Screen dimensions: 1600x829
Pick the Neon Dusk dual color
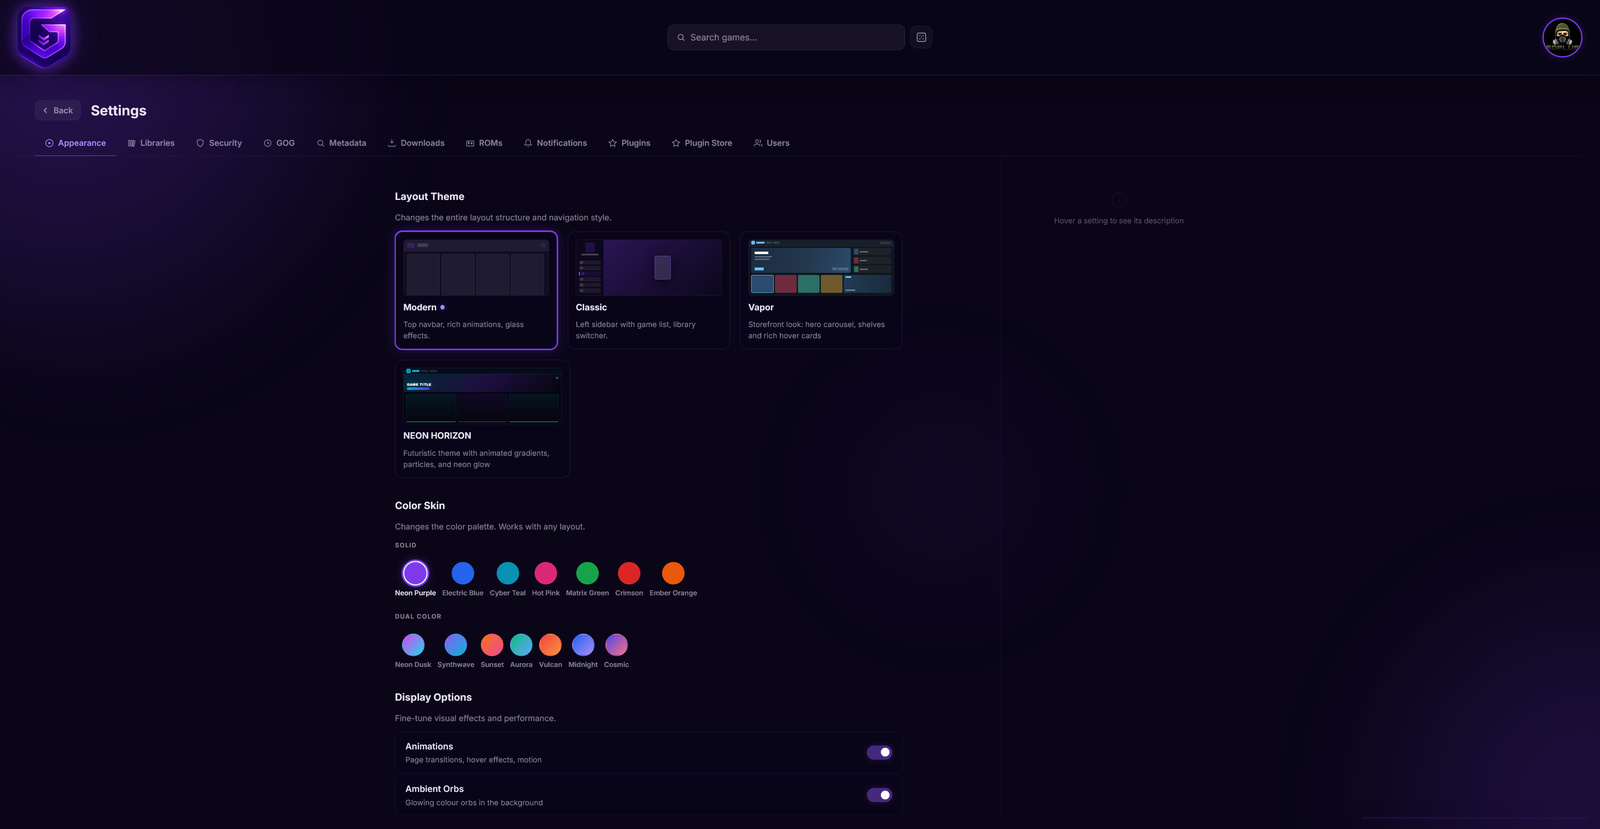click(x=413, y=645)
